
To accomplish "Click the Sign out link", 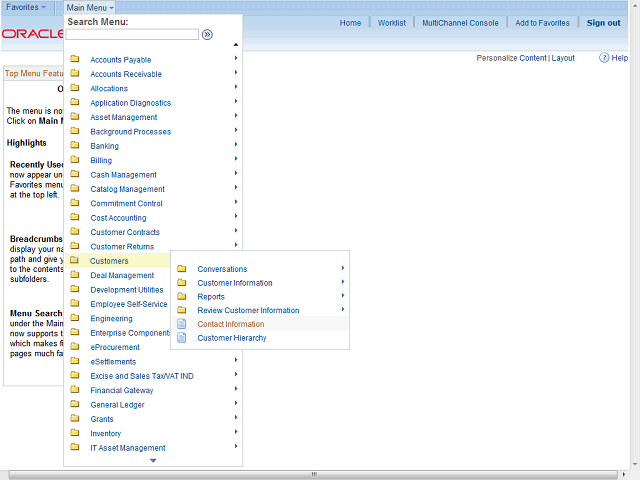I will coord(603,23).
